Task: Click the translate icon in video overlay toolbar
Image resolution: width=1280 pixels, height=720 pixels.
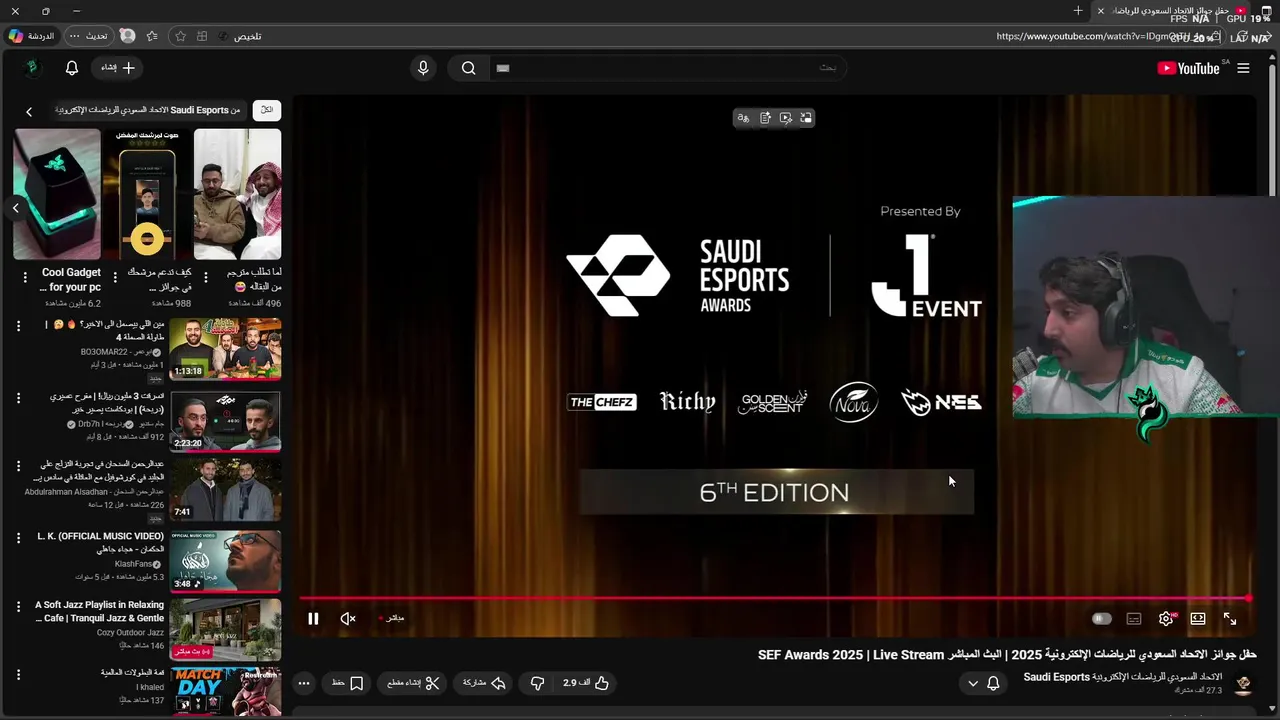Action: click(x=743, y=118)
